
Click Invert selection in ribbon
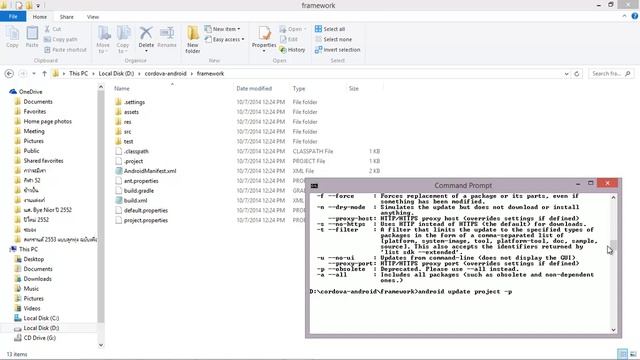(x=338, y=49)
